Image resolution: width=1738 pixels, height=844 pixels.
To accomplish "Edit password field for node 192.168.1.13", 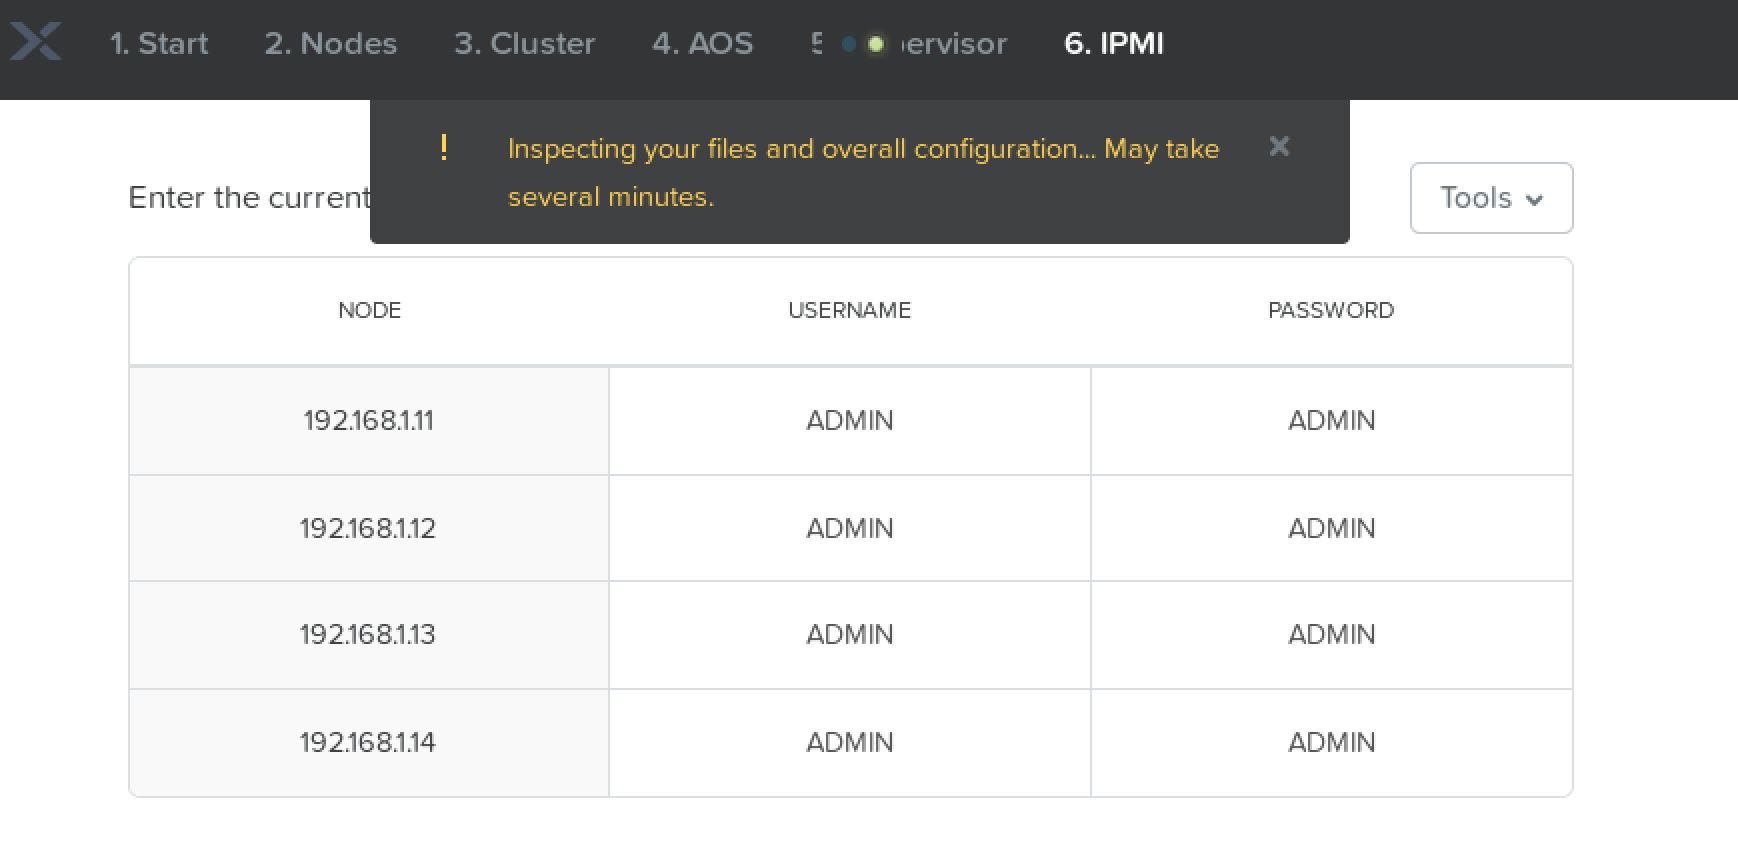I will 1331,635.
